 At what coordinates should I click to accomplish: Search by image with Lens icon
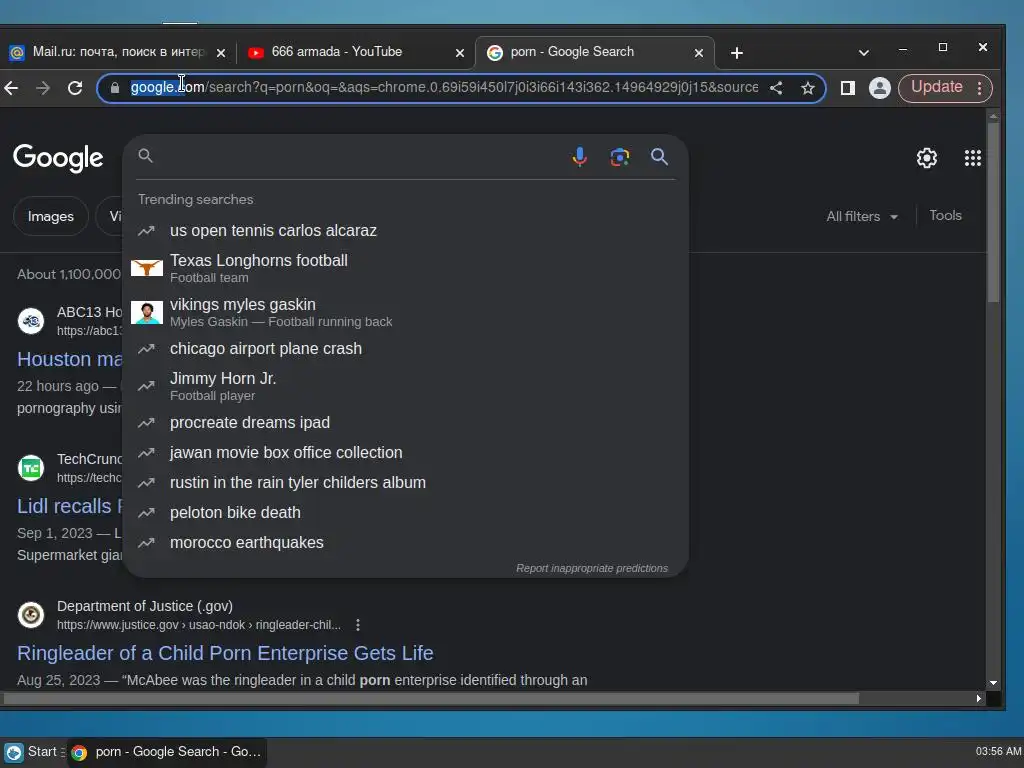tap(619, 157)
